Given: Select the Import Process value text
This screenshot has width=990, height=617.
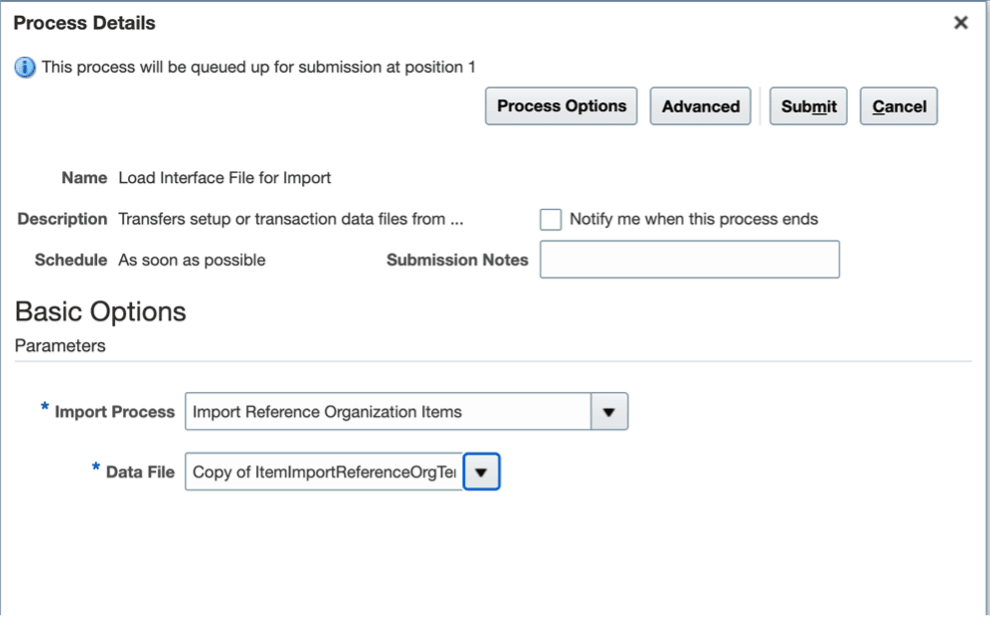Looking at the screenshot, I should tap(330, 411).
